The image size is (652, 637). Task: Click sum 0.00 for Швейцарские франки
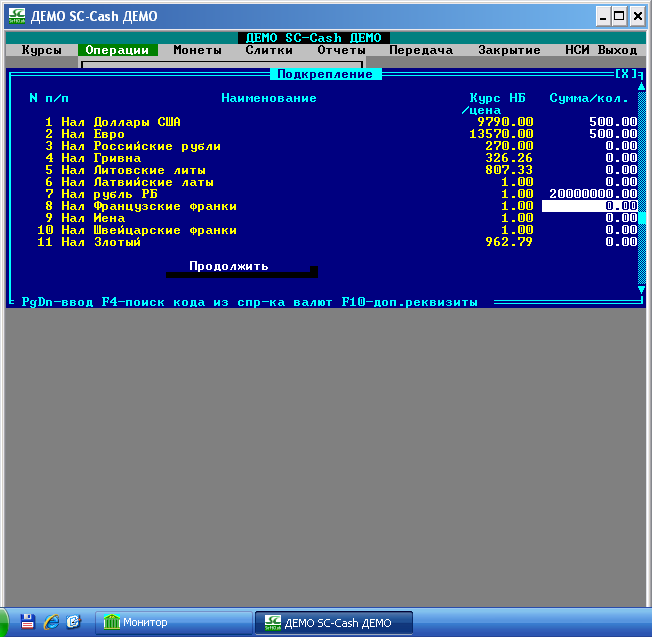pyautogui.click(x=621, y=230)
